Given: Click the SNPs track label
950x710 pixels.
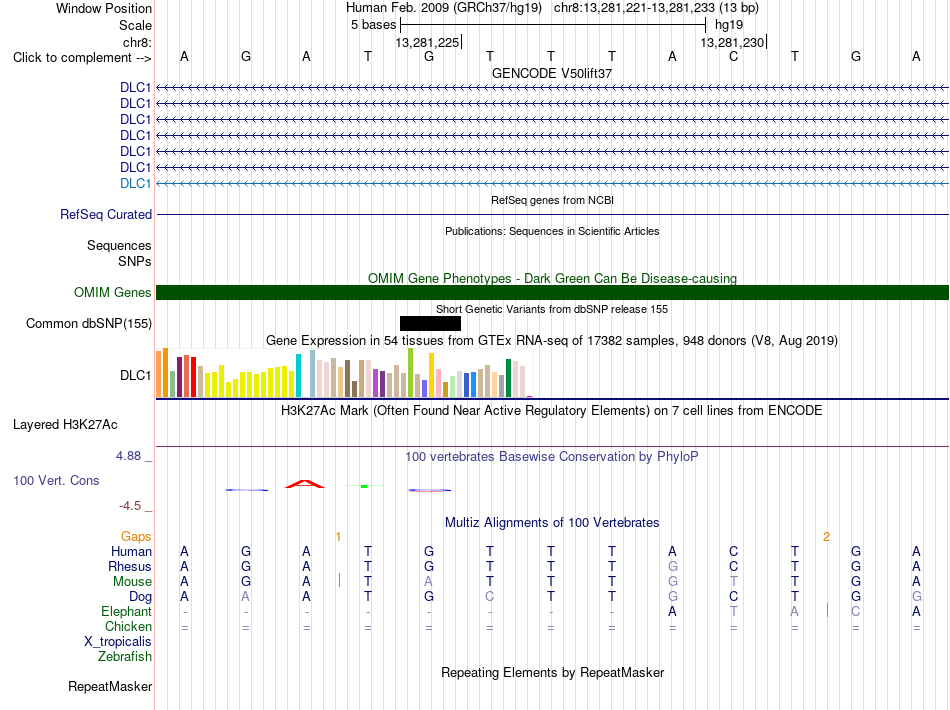Looking at the screenshot, I should coord(135,261).
